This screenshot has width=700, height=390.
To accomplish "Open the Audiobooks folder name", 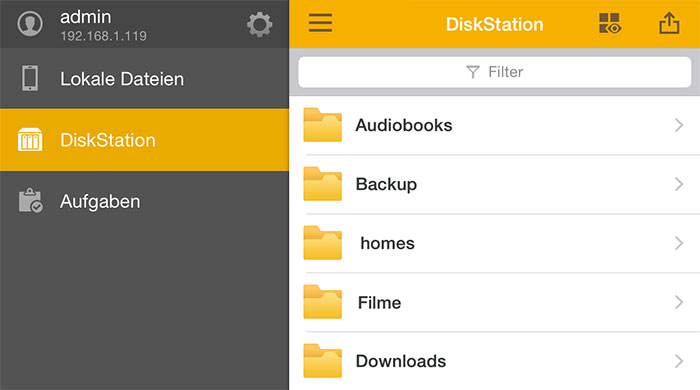I will 404,125.
